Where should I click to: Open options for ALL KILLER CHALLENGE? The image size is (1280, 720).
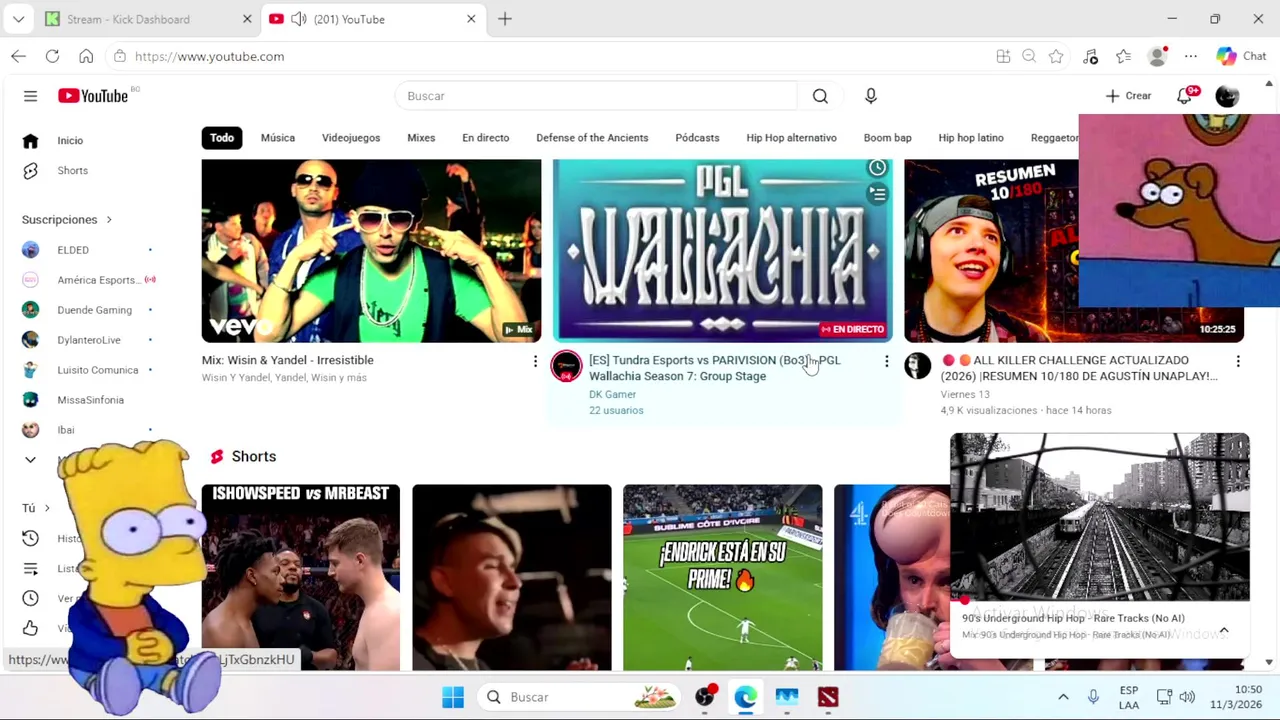coord(1238,361)
